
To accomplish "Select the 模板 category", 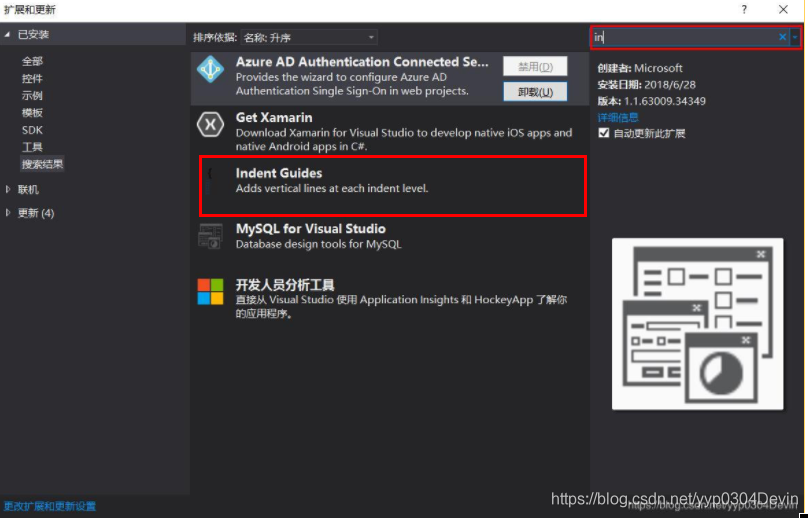I will [x=32, y=113].
